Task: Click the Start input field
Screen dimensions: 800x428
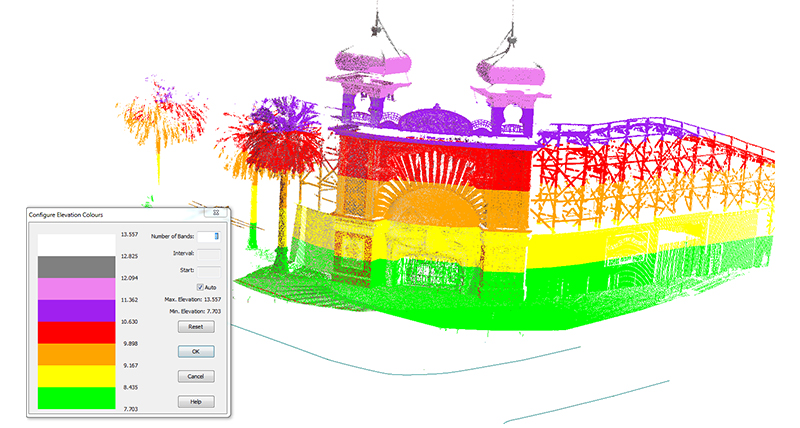Action: (x=208, y=269)
